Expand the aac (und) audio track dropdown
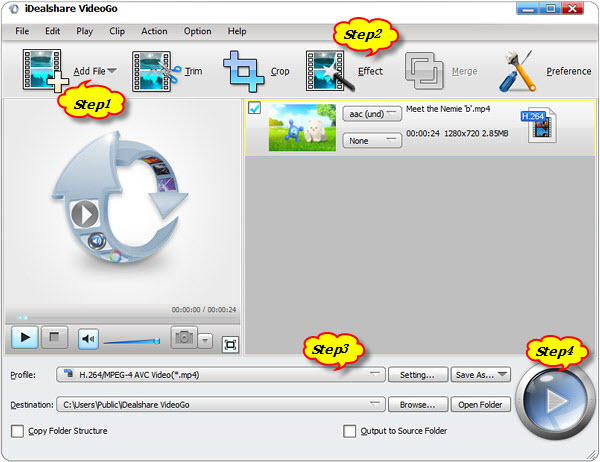Image resolution: width=600 pixels, height=462 pixels. tap(372, 114)
